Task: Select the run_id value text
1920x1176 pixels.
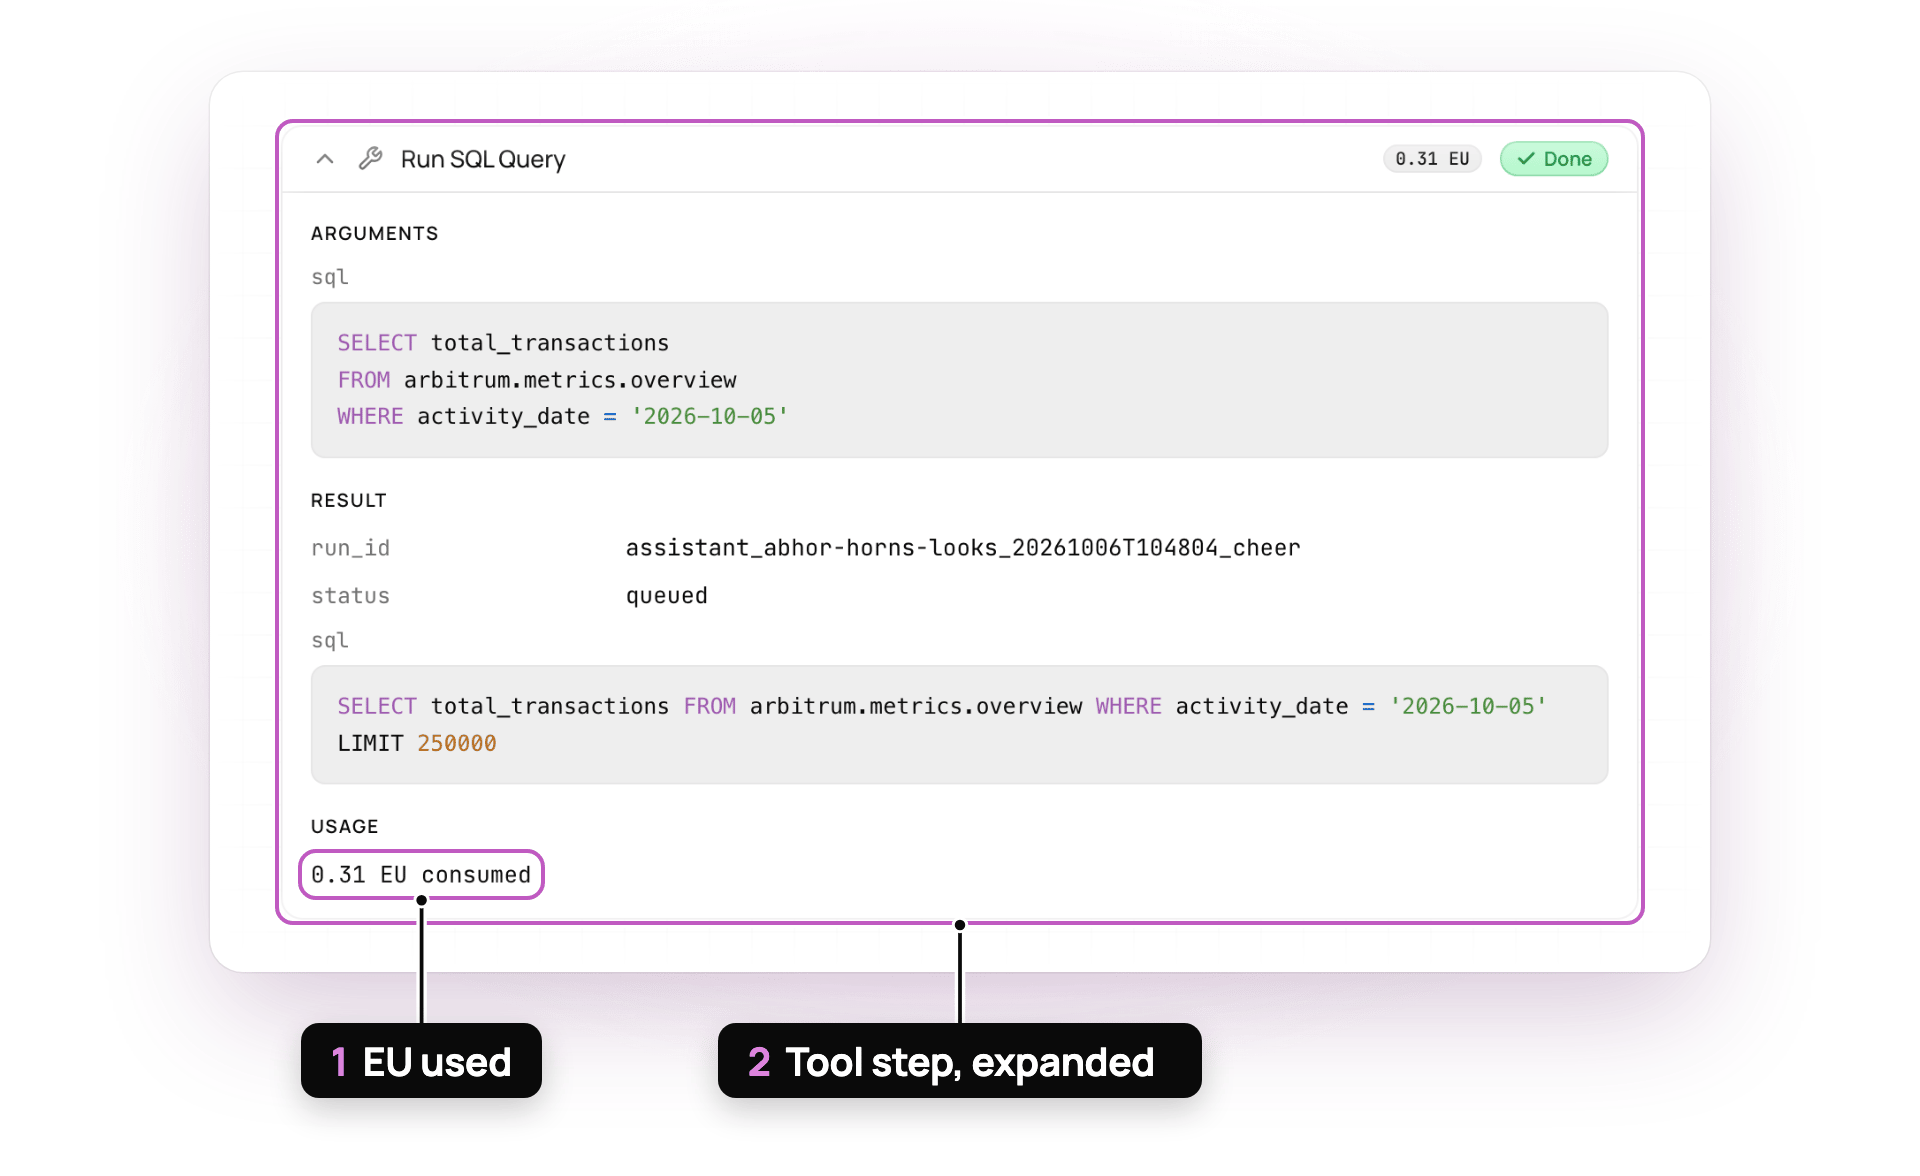Action: 962,548
